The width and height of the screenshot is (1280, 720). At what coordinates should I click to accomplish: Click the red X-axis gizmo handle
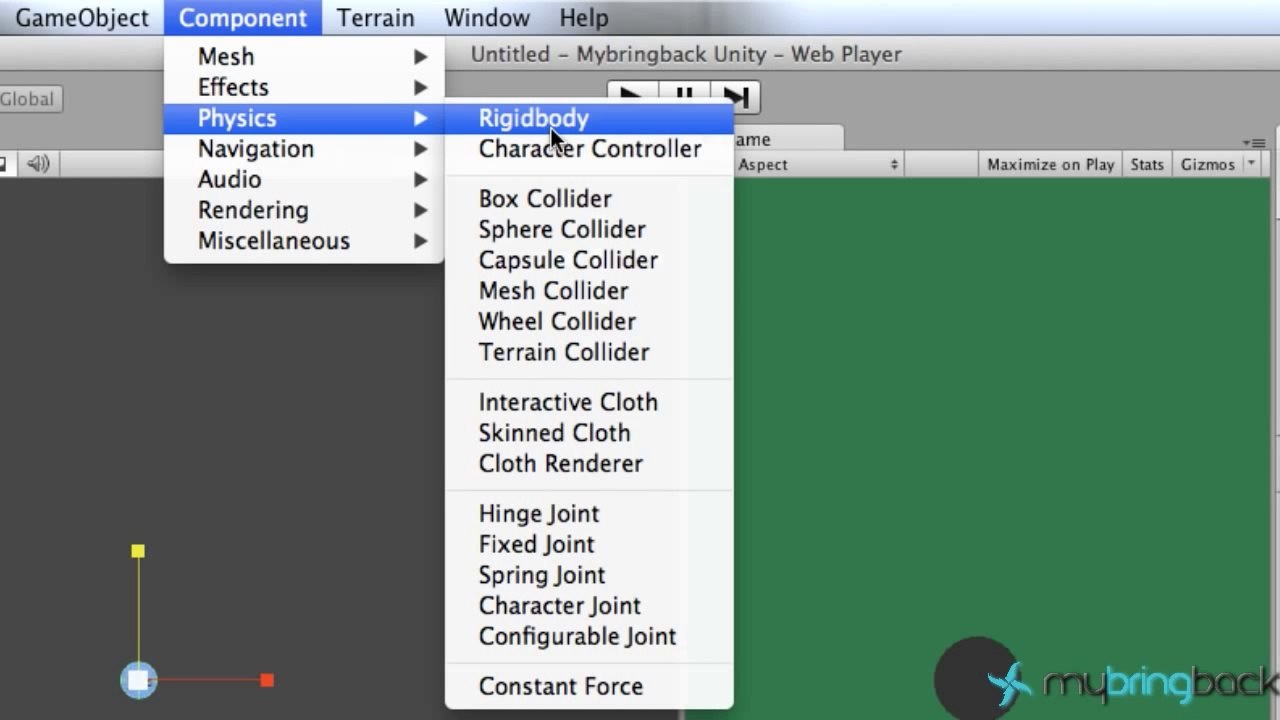coord(267,680)
